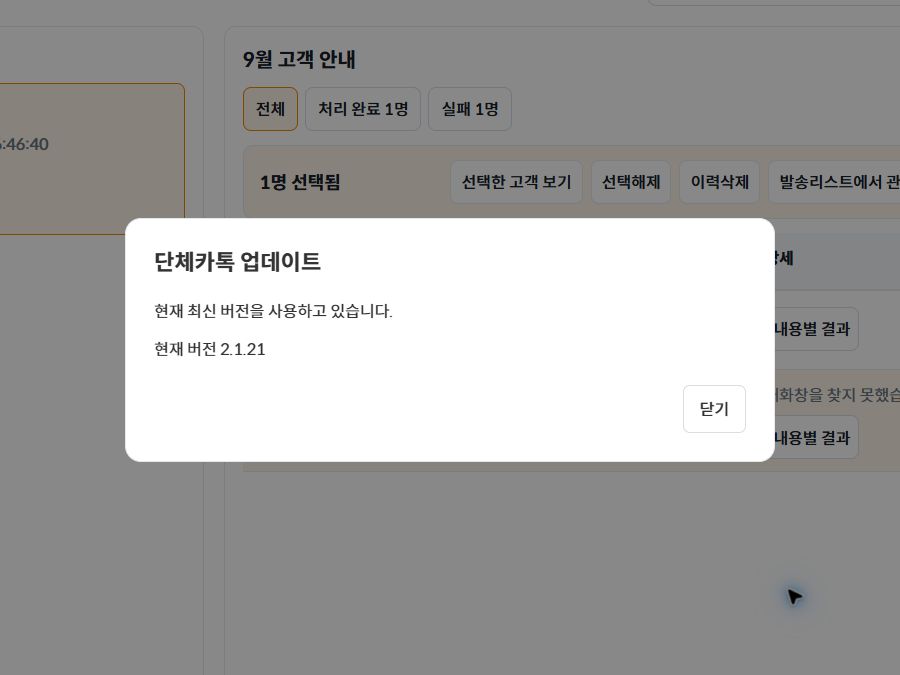The image size is (900, 675).
Task: Click the 현재 최신 버전을 사용하고 있습니다 message
Action: (x=273, y=311)
